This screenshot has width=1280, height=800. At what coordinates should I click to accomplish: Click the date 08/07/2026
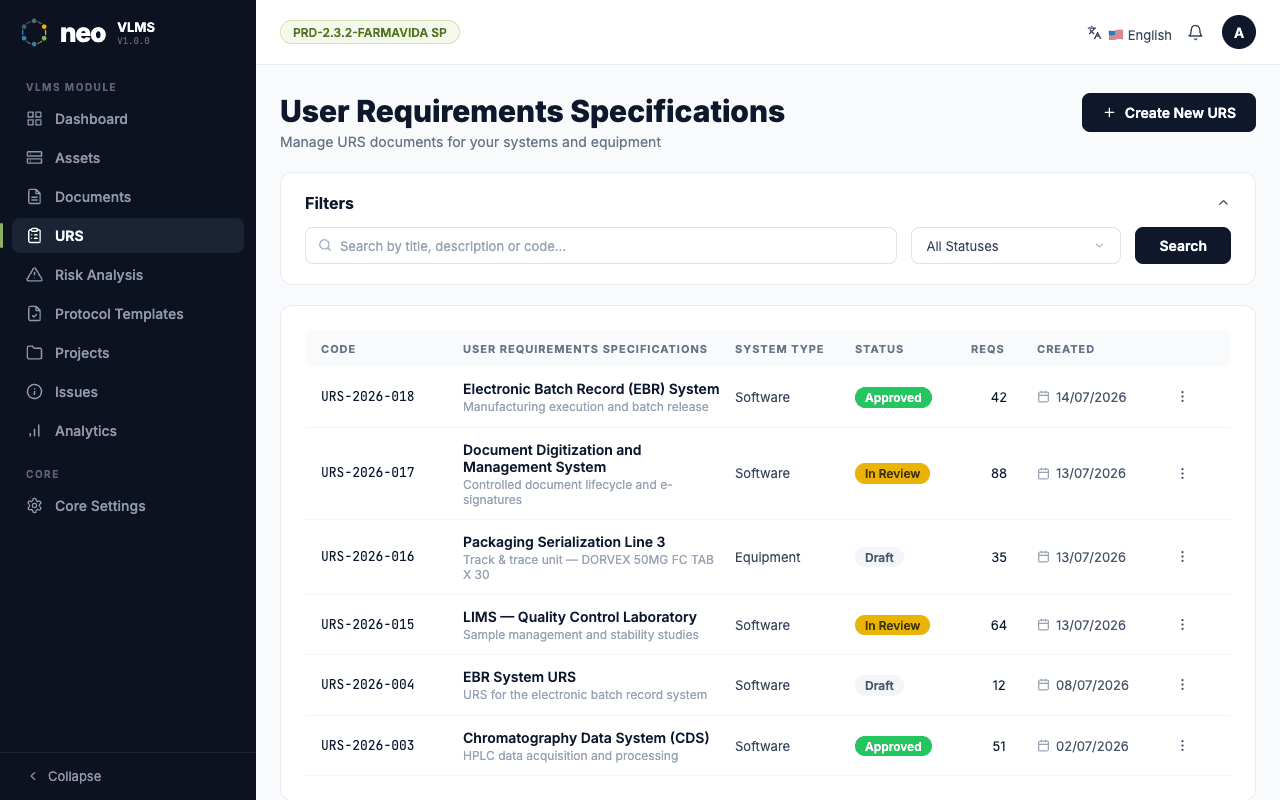point(1092,685)
